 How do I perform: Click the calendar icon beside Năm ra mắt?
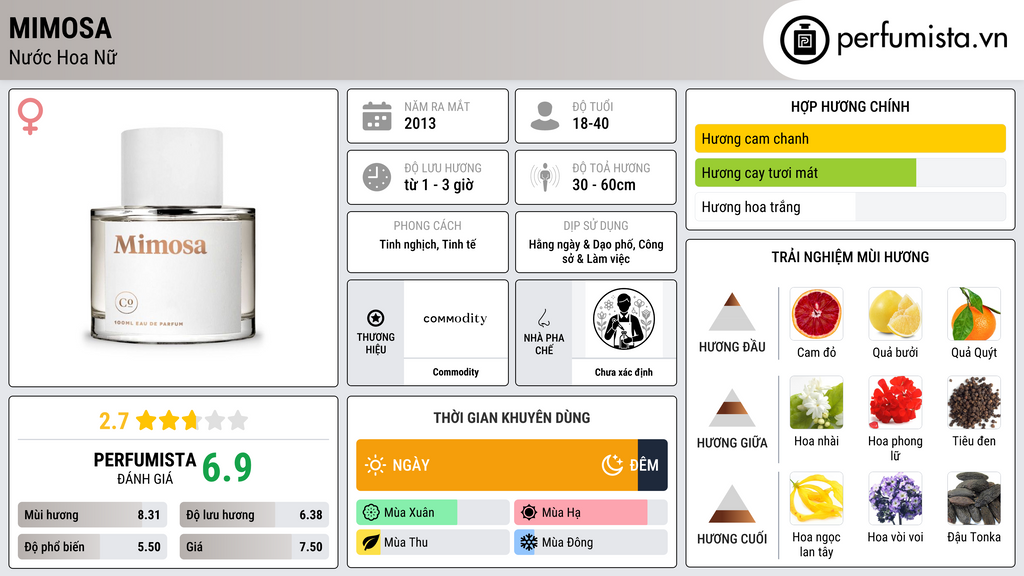pos(377,116)
